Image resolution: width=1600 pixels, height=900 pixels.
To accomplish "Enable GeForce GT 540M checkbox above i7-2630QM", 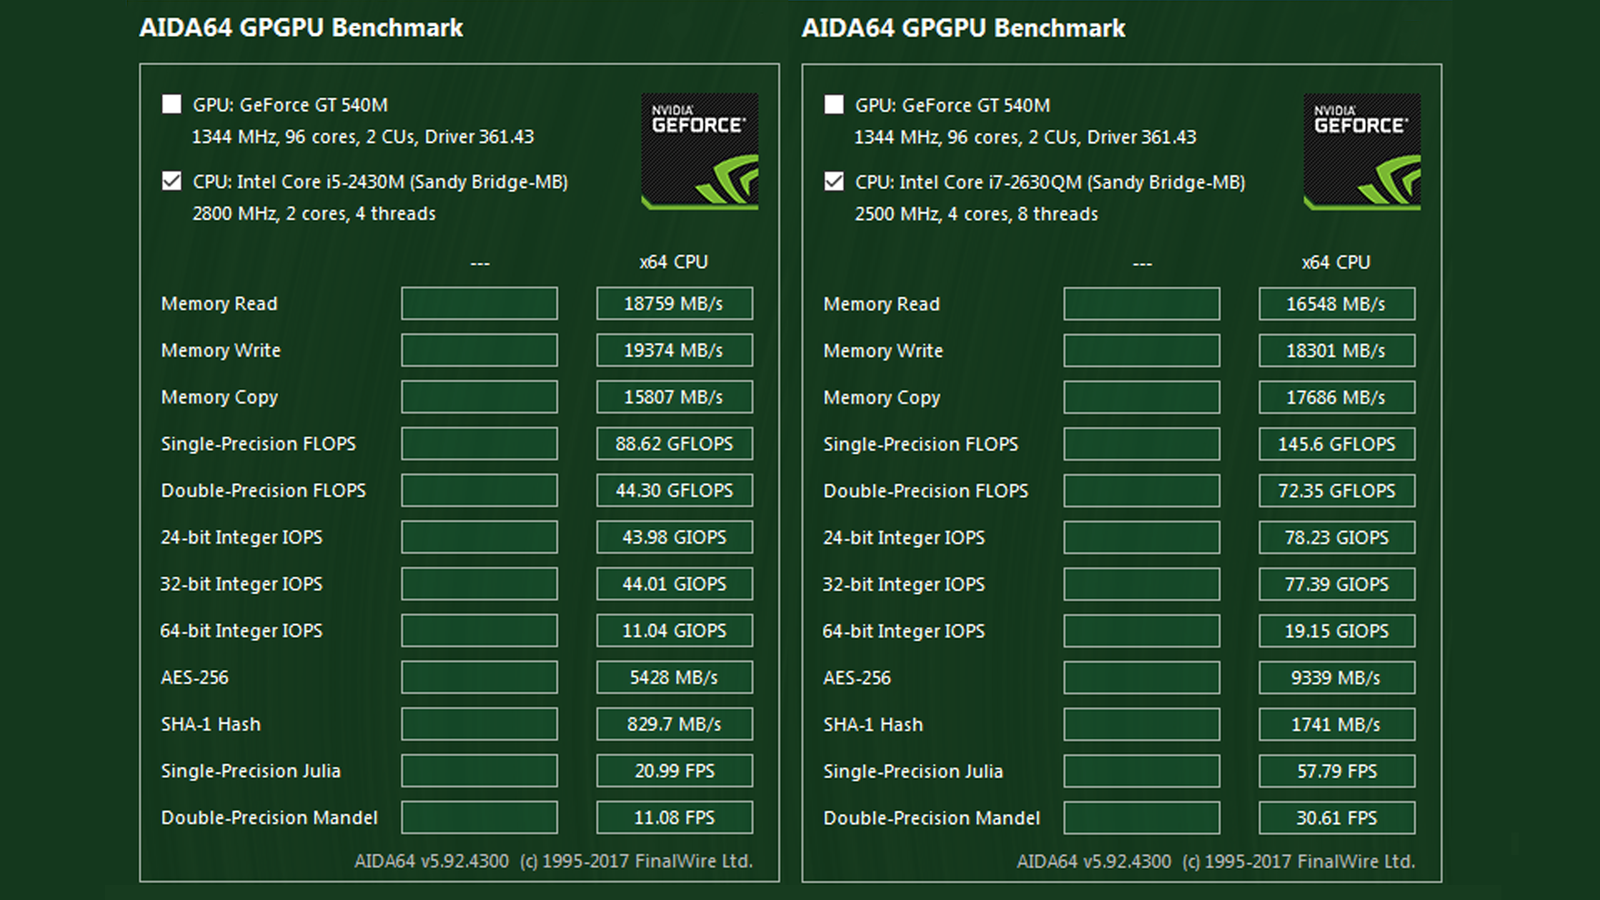I will pyautogui.click(x=834, y=104).
